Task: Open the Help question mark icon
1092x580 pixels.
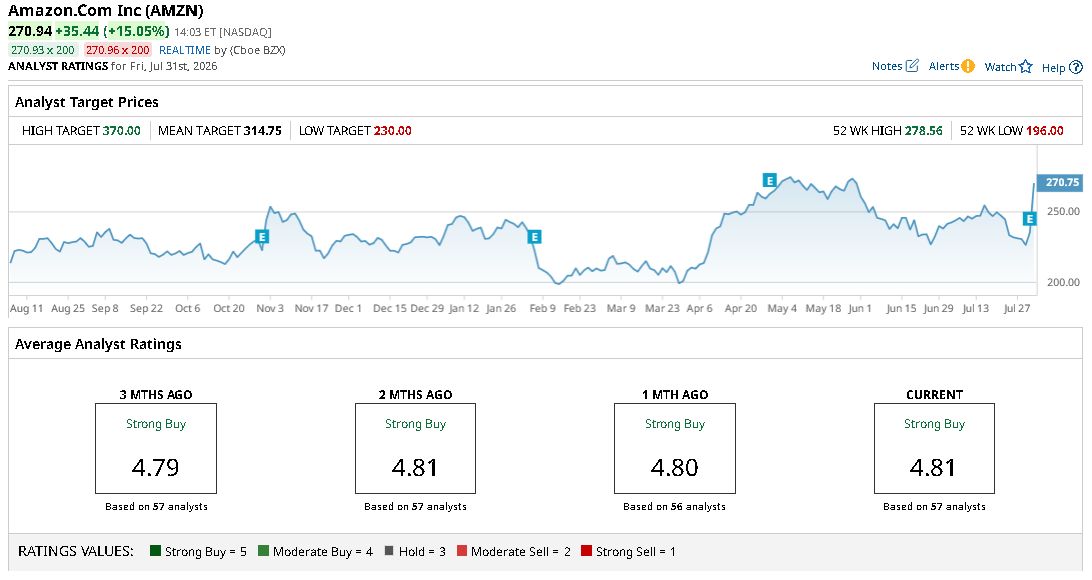Action: pos(1076,68)
